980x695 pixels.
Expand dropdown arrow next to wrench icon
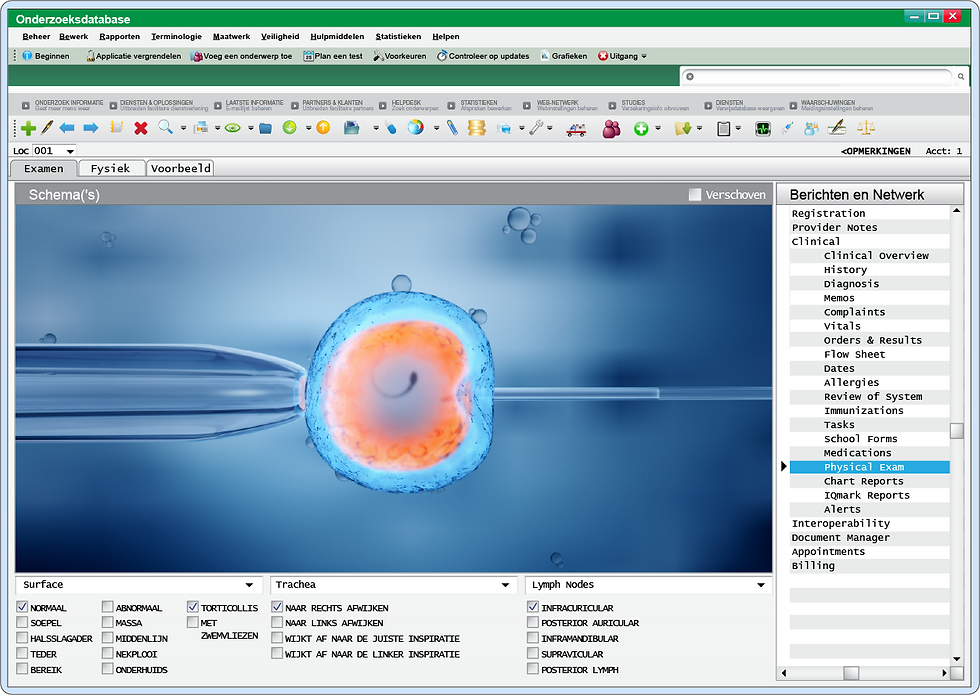point(550,128)
